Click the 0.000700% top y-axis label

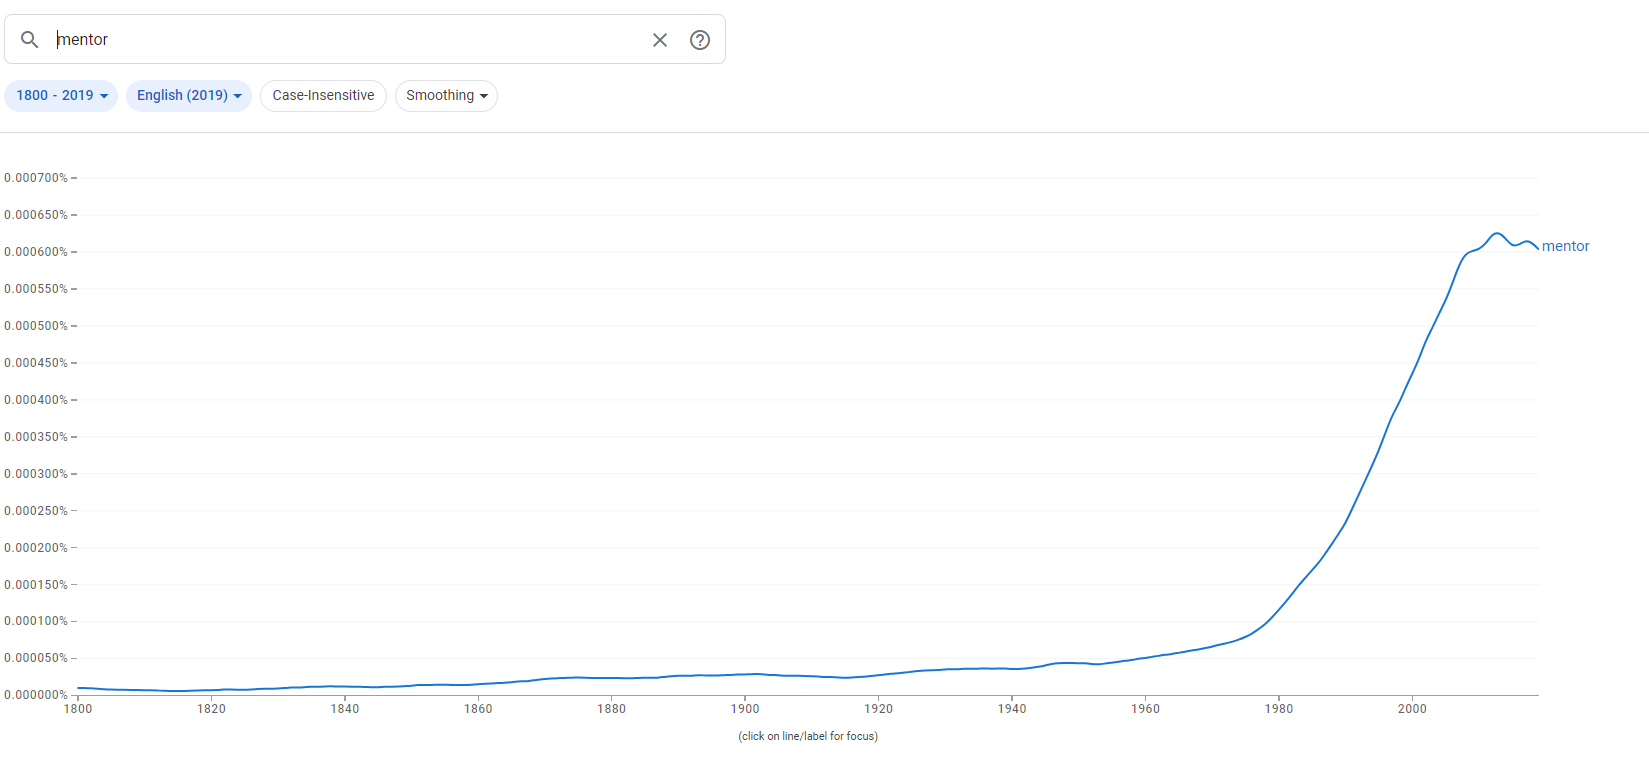[x=36, y=178]
